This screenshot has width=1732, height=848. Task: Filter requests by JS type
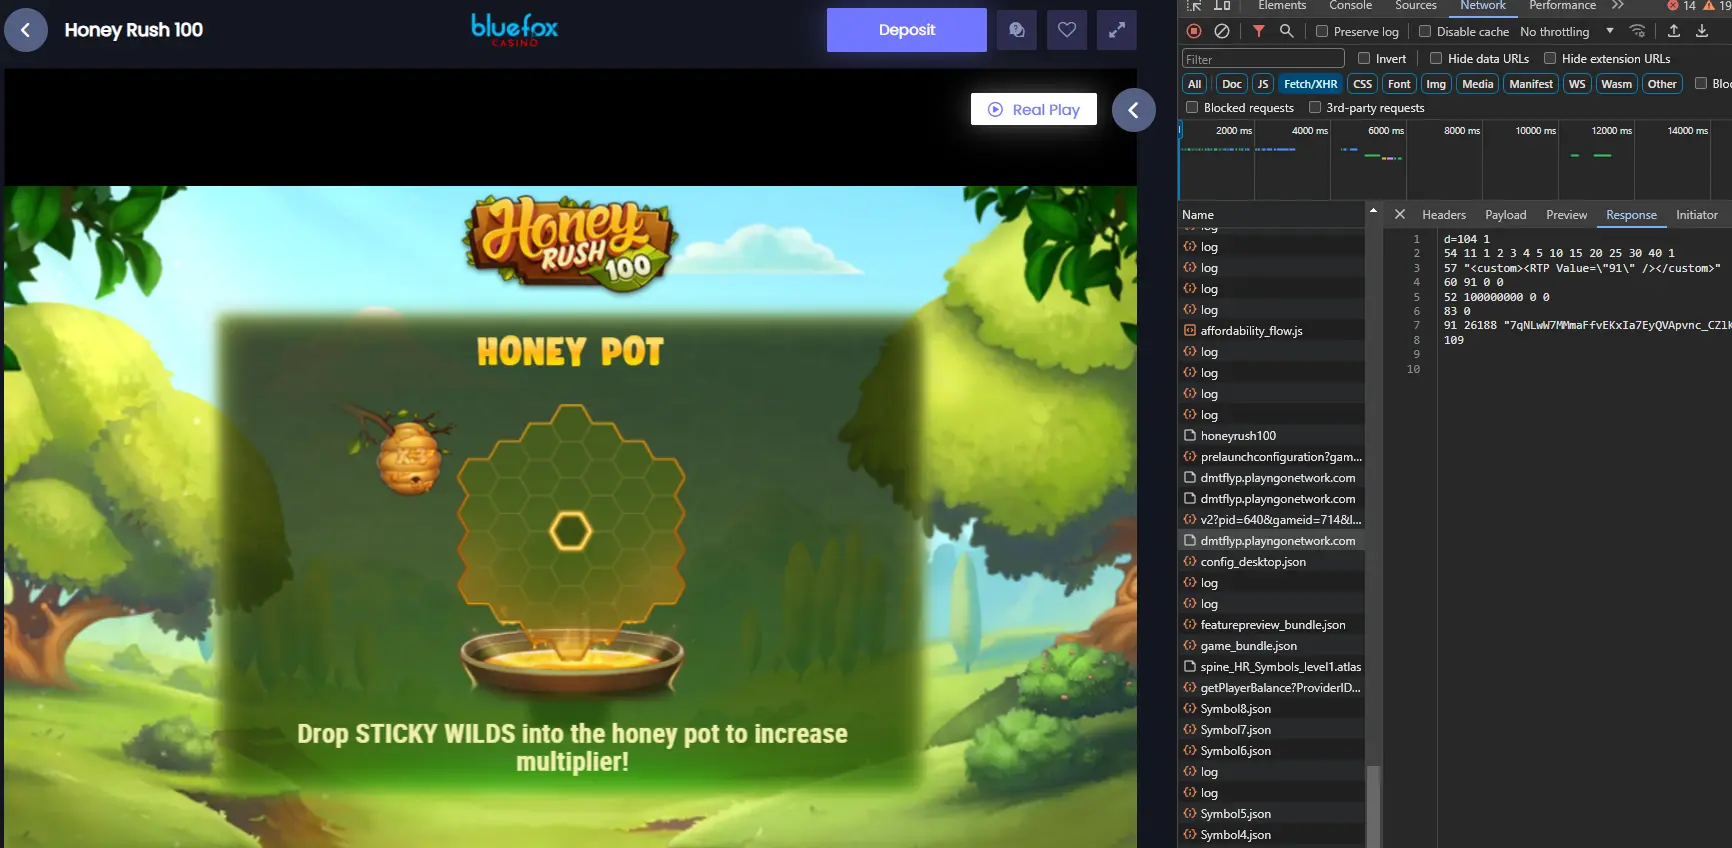pyautogui.click(x=1263, y=84)
